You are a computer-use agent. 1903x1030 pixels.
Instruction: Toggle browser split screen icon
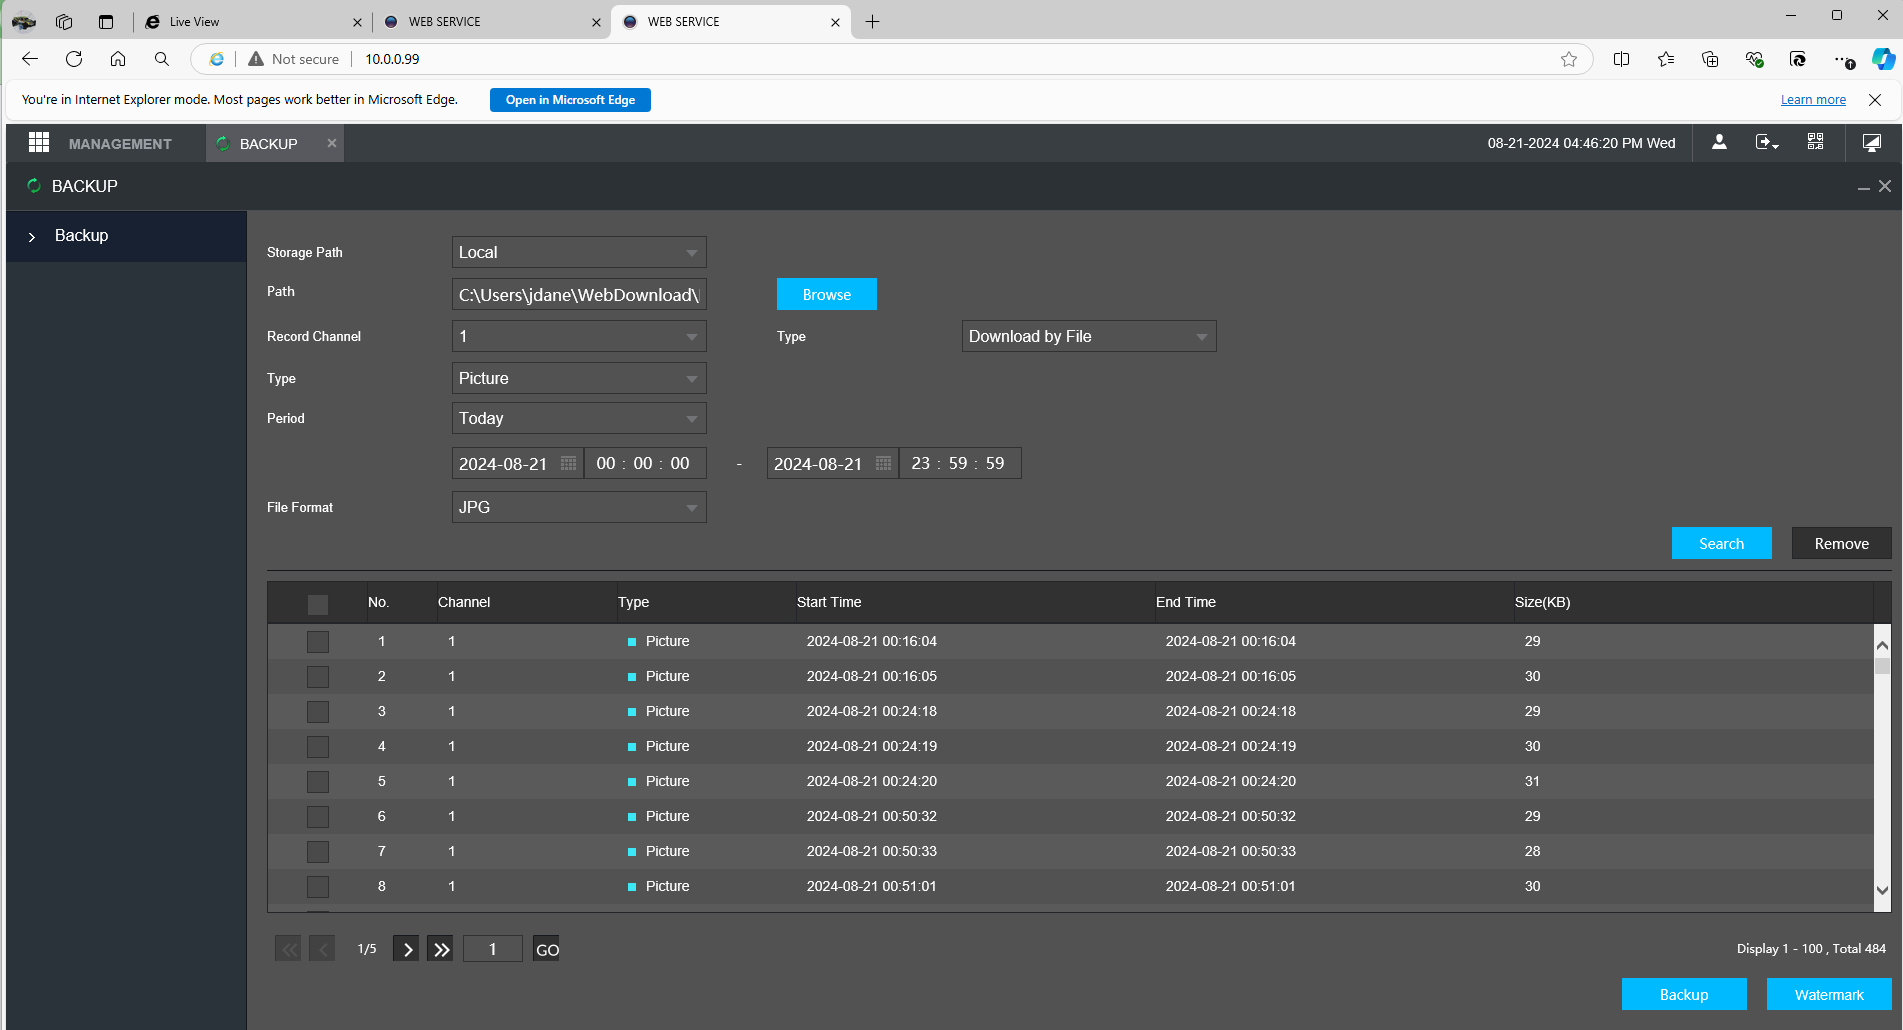(x=1622, y=59)
